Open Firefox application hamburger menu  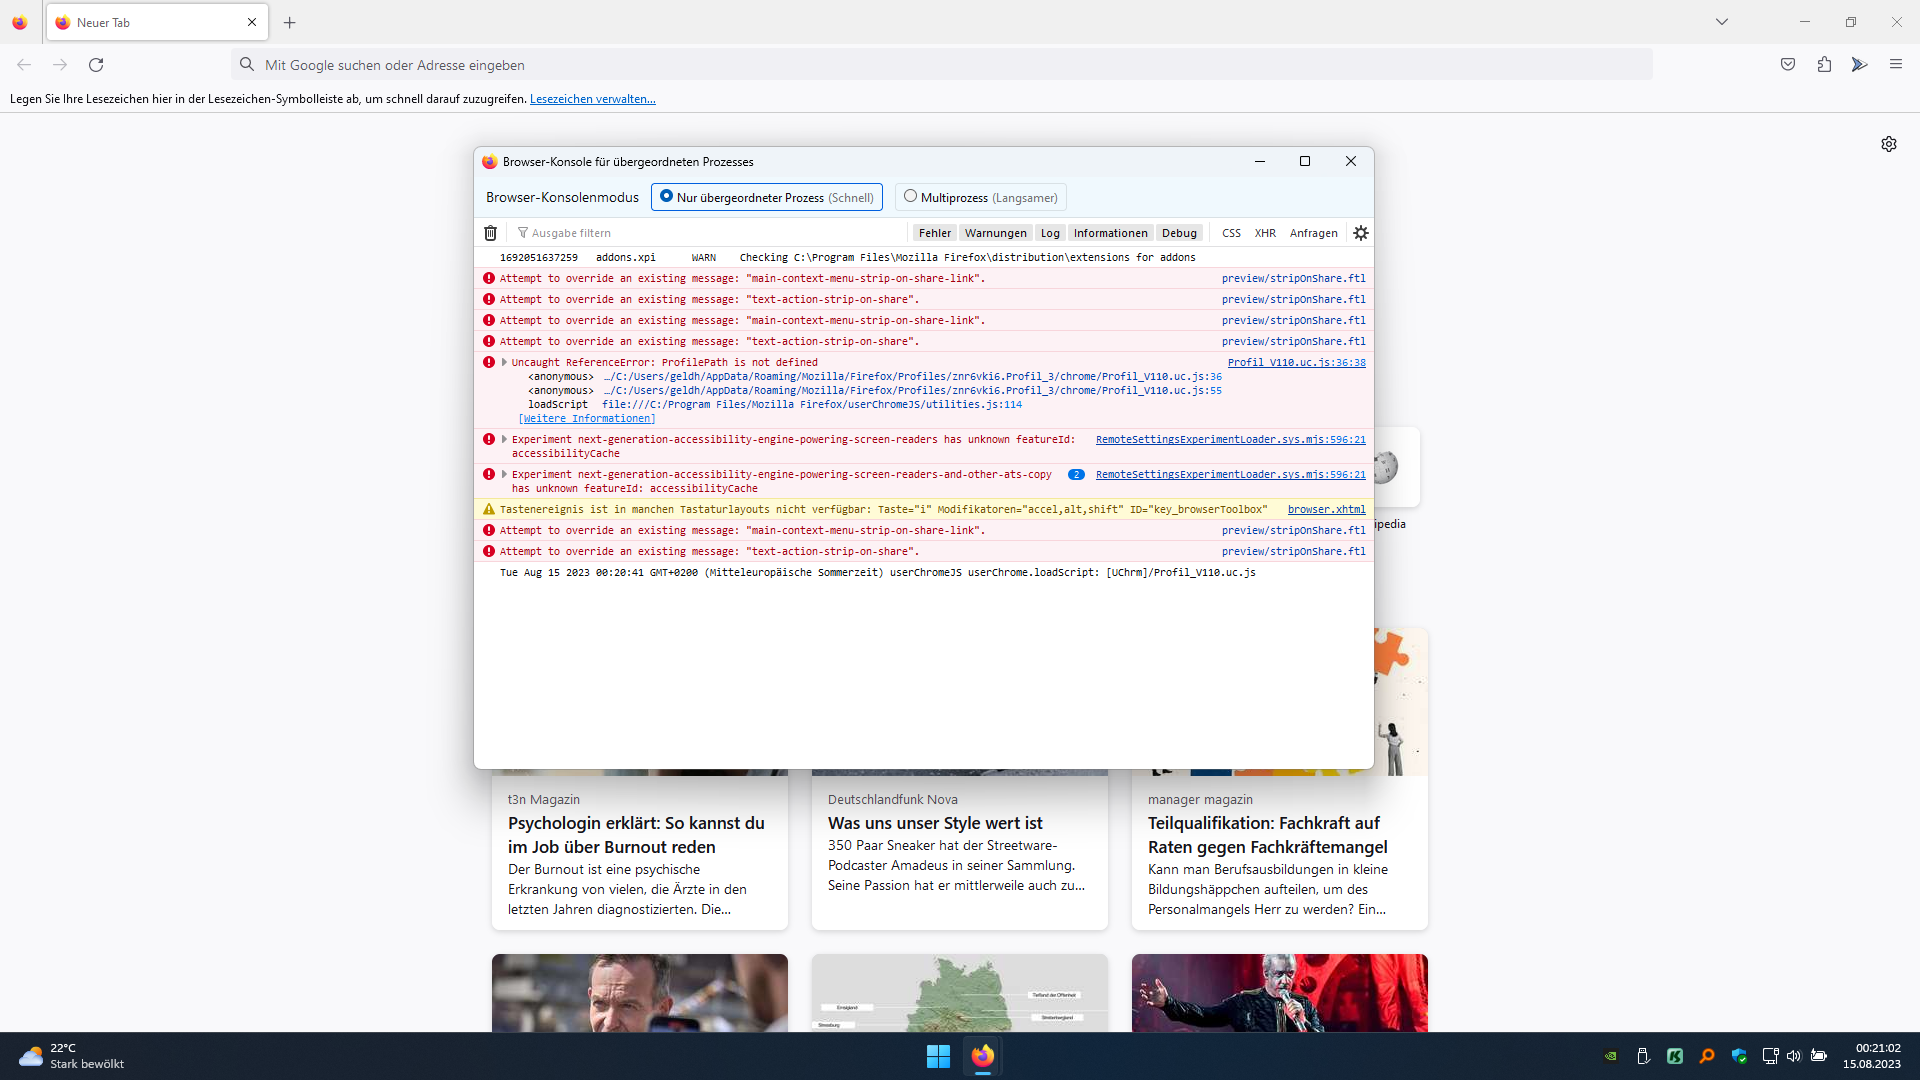pyautogui.click(x=1896, y=65)
